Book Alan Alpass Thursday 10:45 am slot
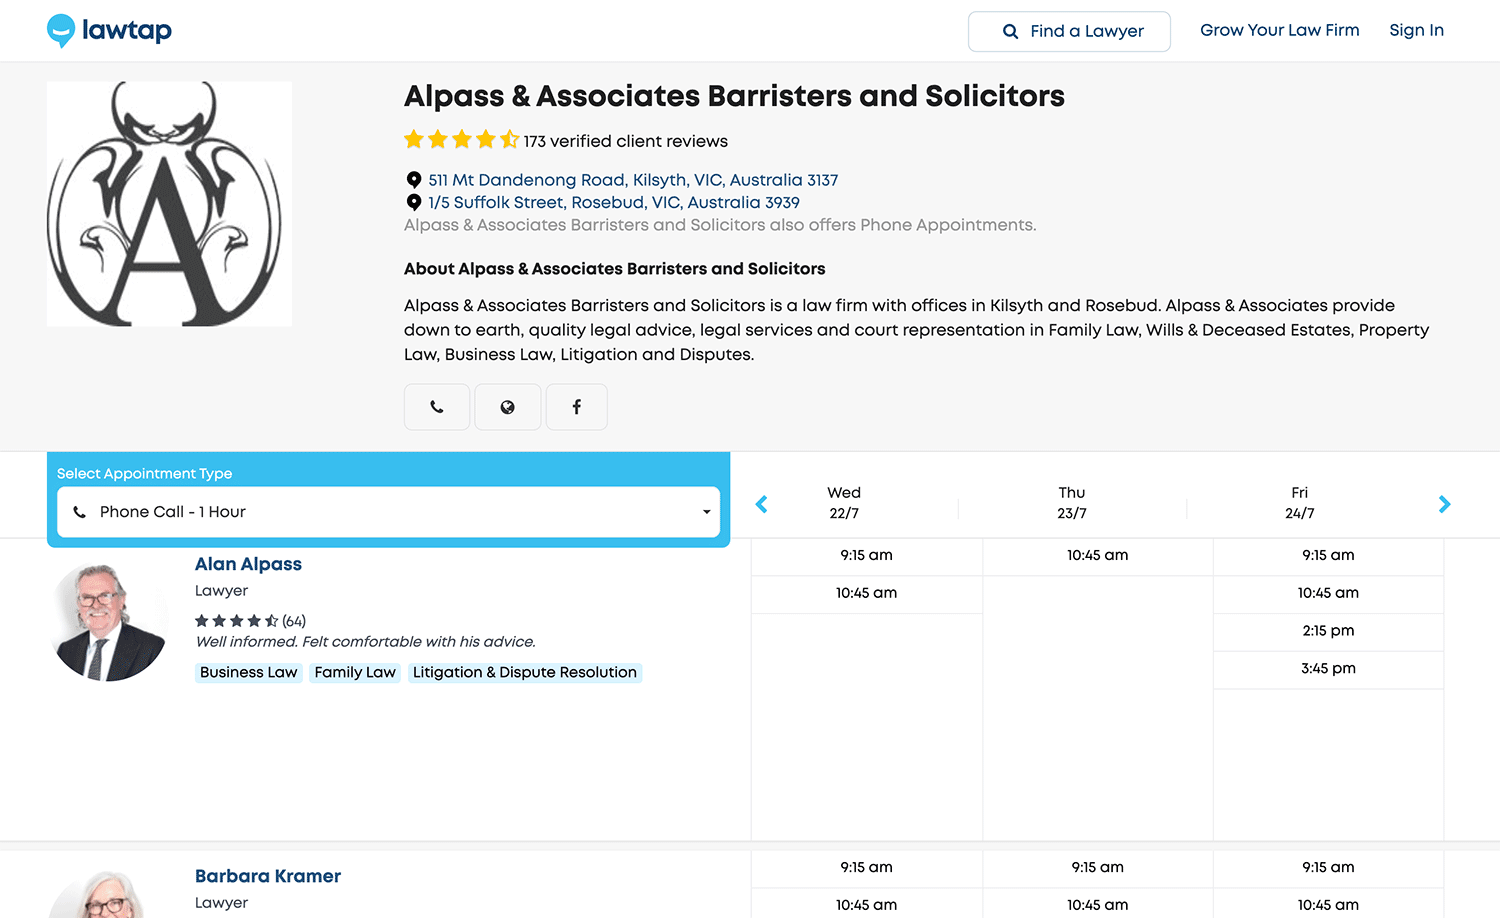This screenshot has height=918, width=1500. [x=1098, y=556]
